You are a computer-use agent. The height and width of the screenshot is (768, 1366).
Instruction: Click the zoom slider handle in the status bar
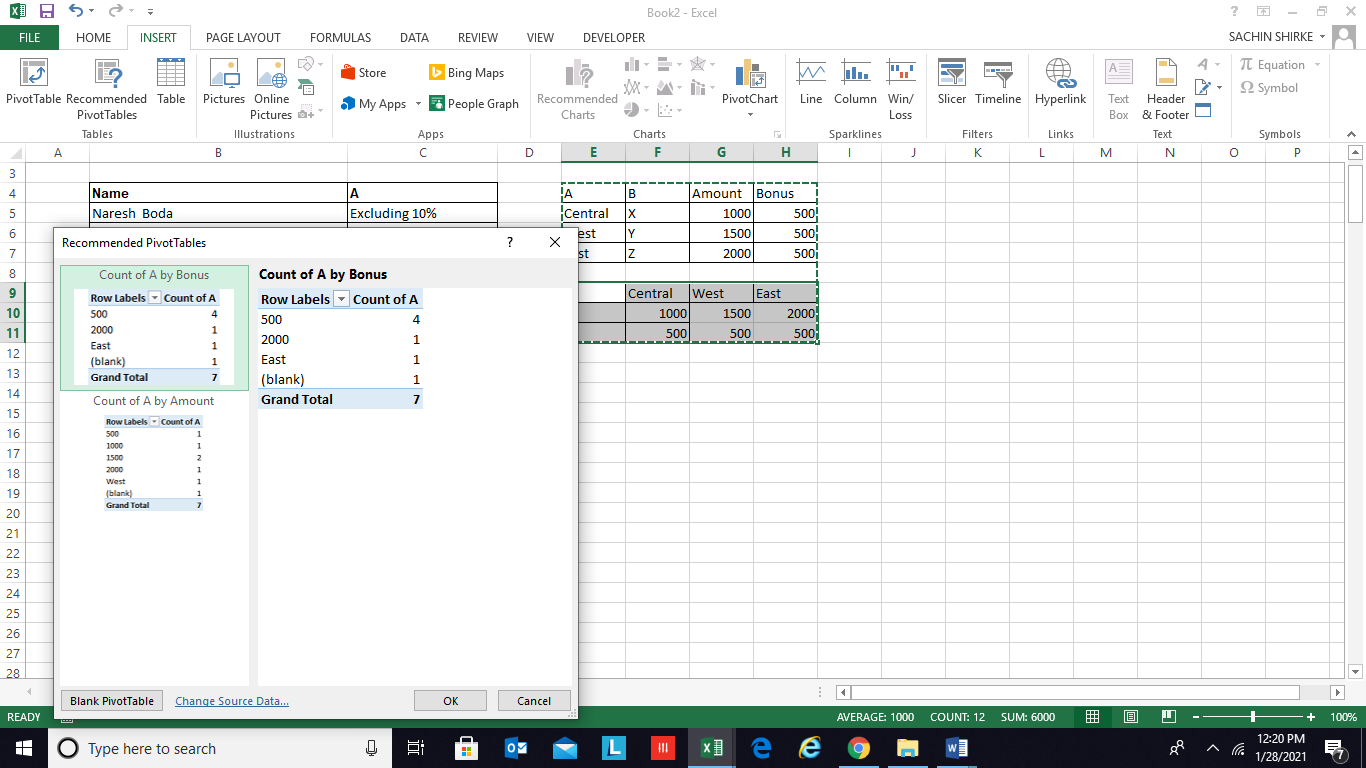click(x=1253, y=717)
